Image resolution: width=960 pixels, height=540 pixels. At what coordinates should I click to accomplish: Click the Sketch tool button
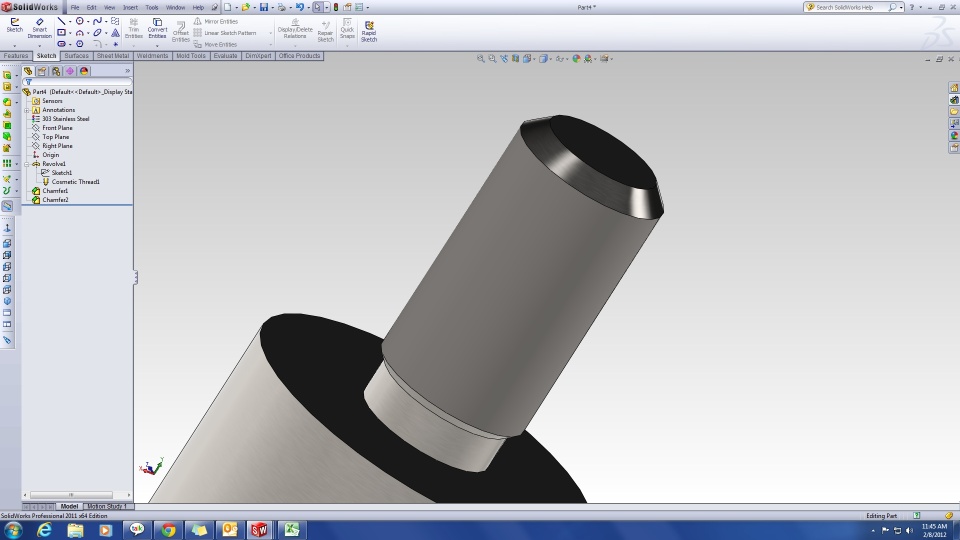[14, 25]
